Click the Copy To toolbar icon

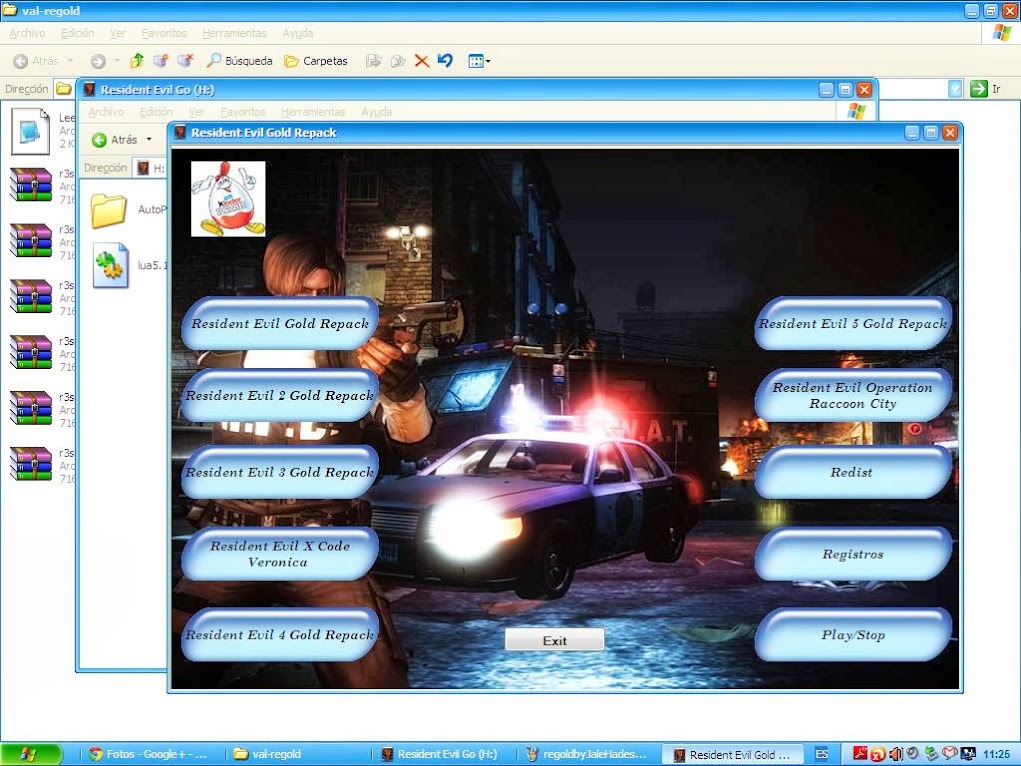click(397, 61)
